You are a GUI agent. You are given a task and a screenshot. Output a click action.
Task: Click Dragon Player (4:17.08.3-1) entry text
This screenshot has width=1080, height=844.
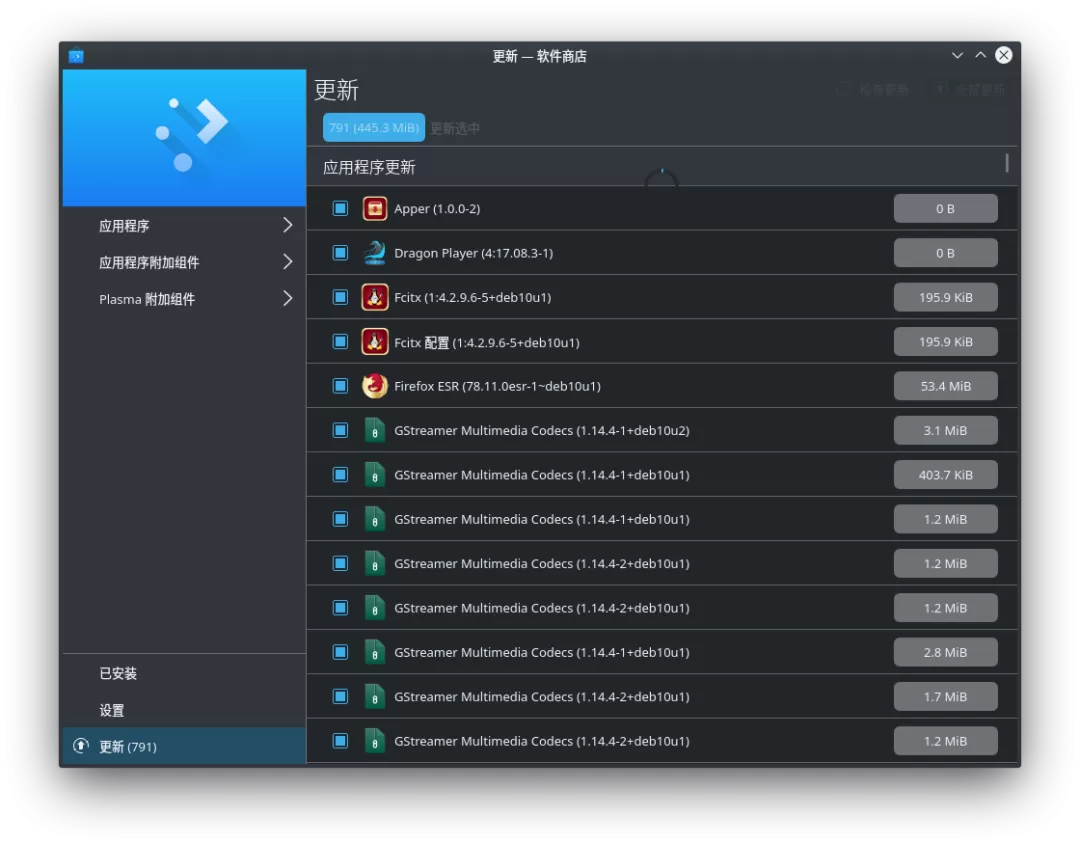473,253
